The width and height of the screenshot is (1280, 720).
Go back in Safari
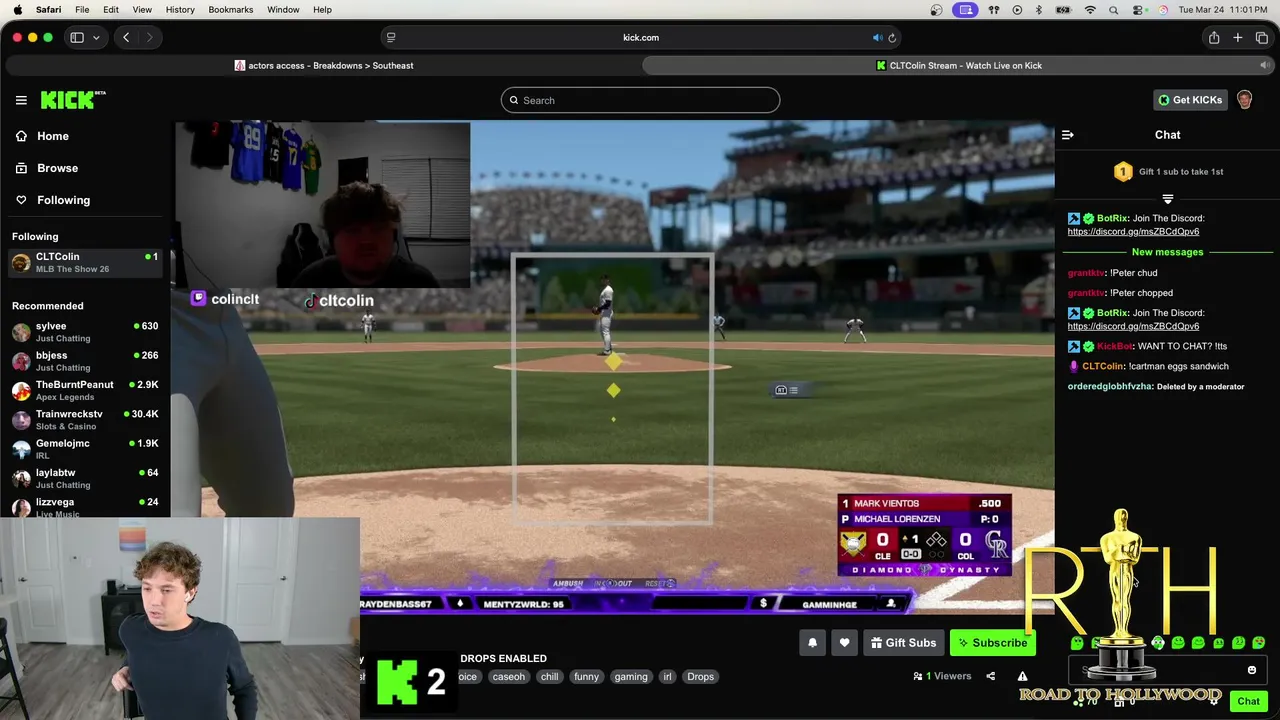(x=126, y=38)
